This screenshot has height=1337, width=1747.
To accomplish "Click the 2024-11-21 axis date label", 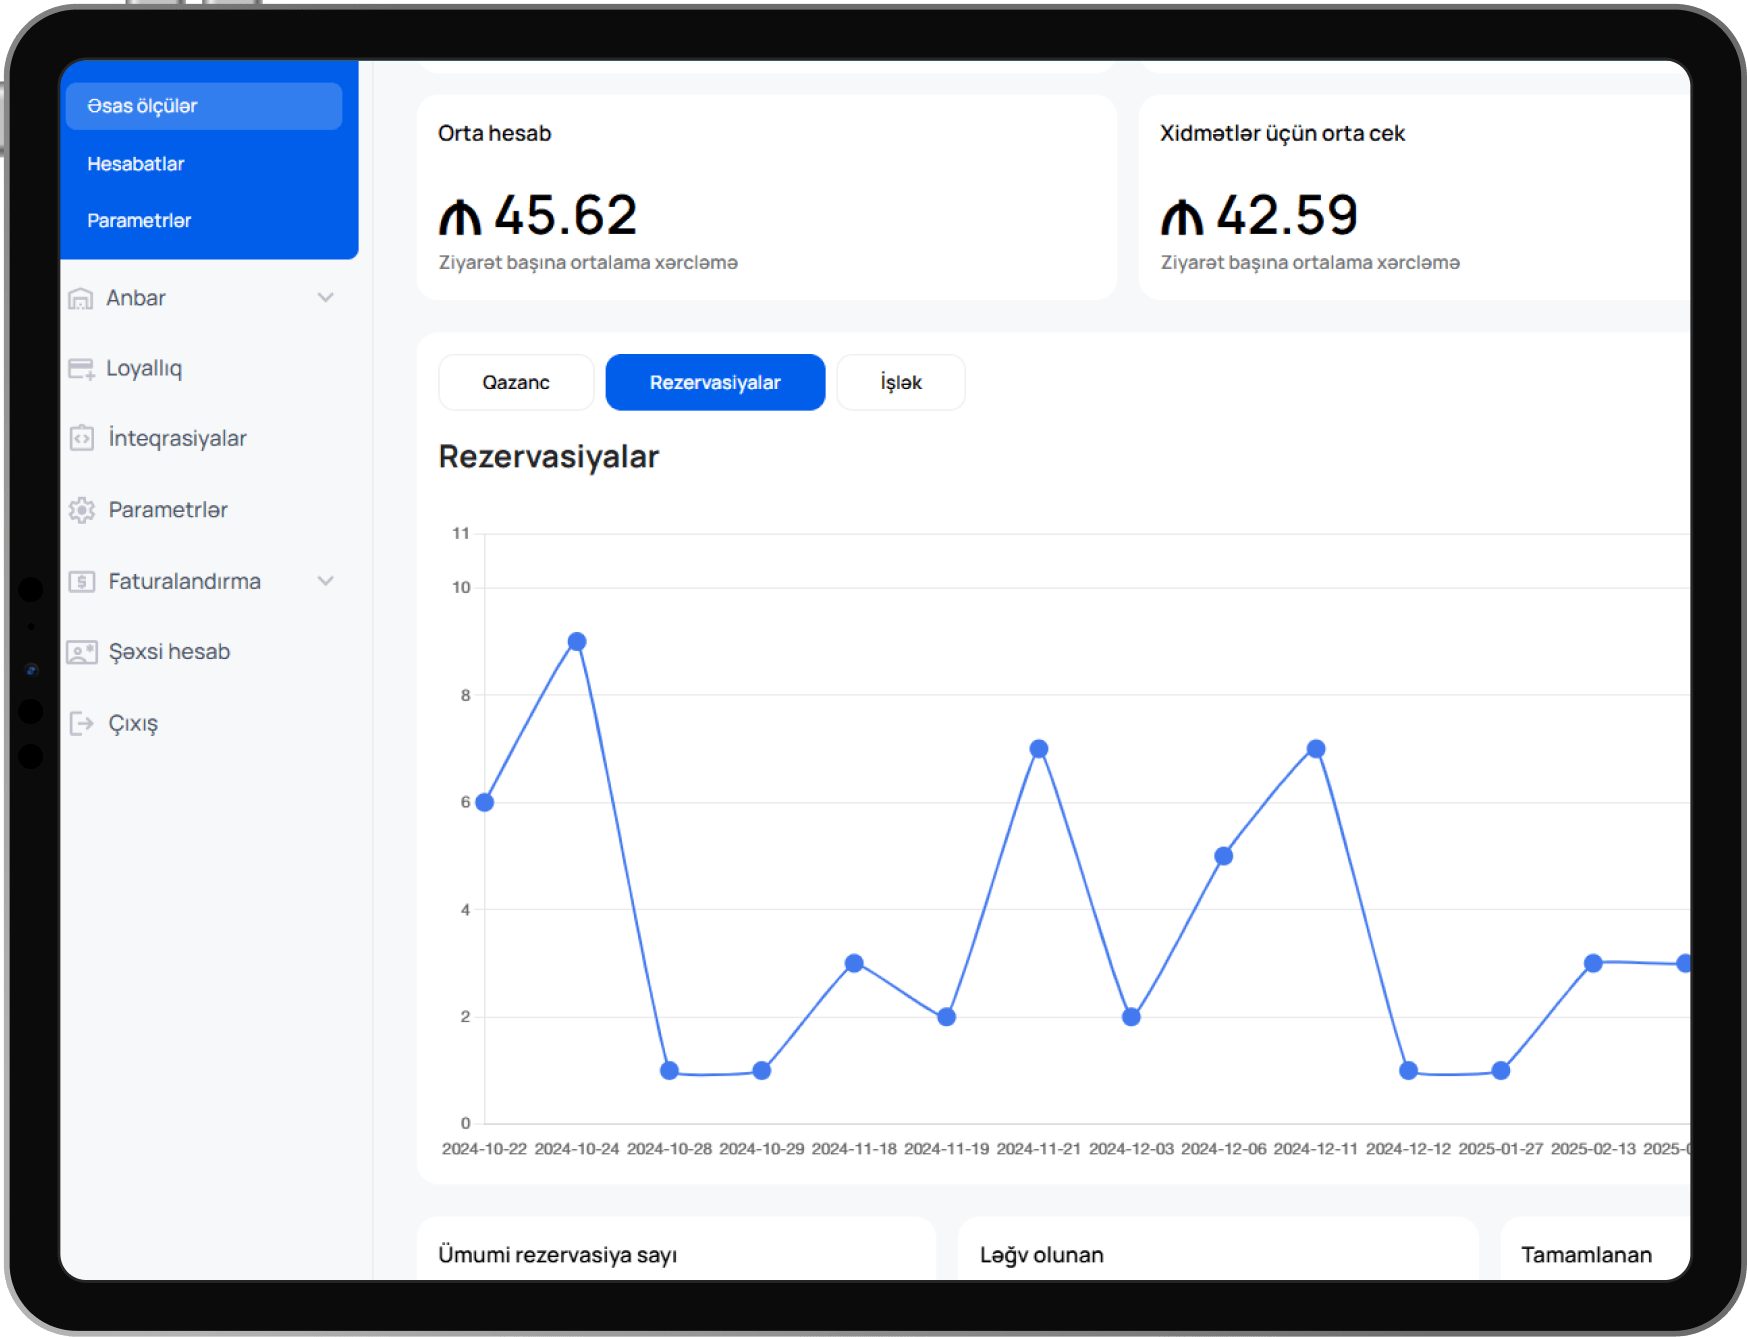I will pyautogui.click(x=1039, y=1149).
